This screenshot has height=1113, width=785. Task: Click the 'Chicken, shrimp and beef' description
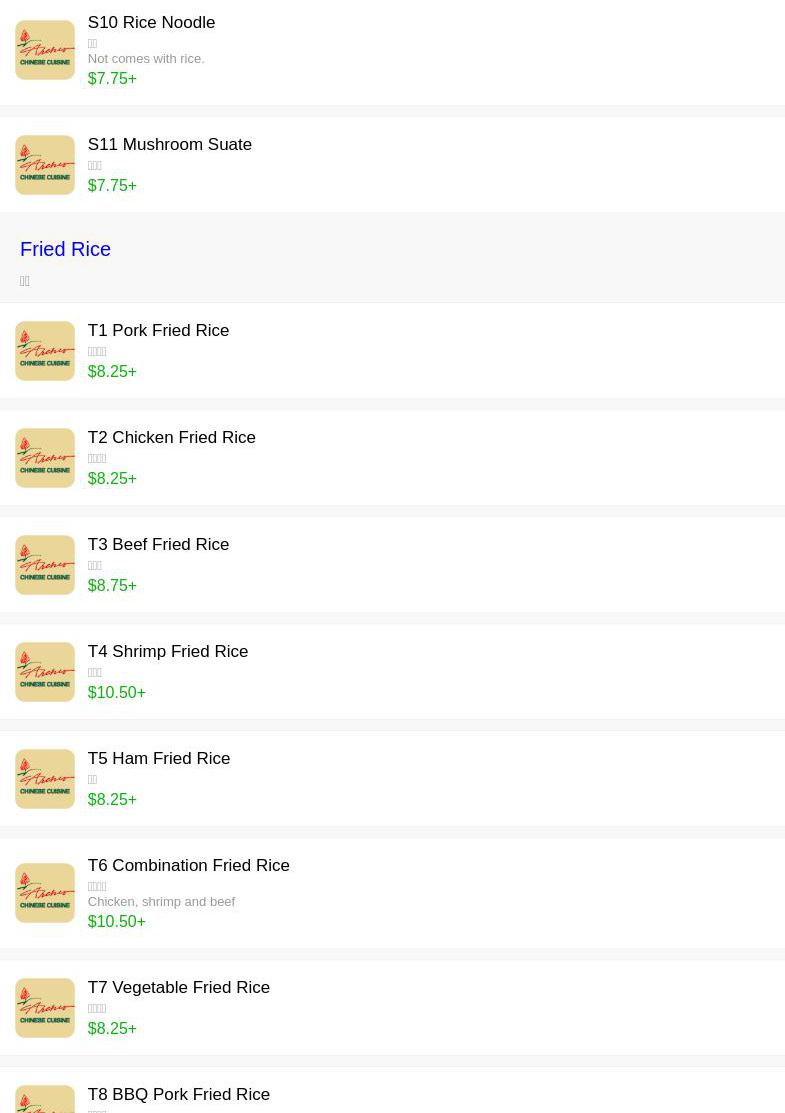[161, 902]
